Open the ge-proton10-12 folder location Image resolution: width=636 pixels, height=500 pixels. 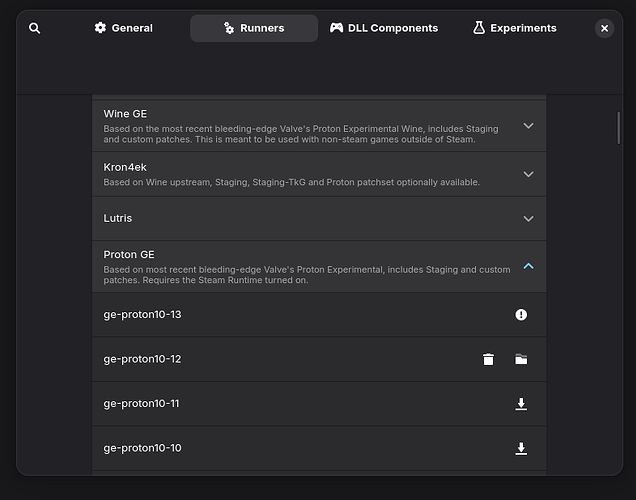coord(521,359)
